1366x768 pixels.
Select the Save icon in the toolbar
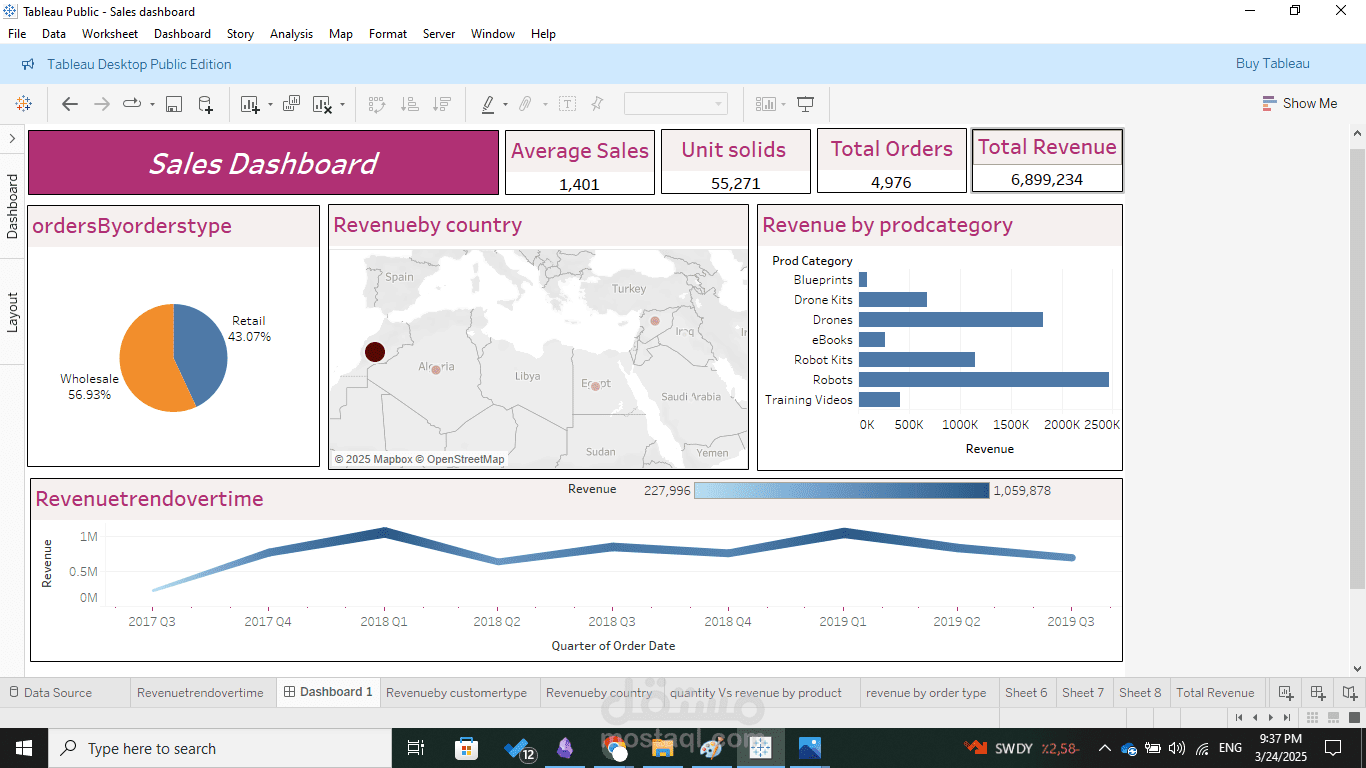click(173, 103)
